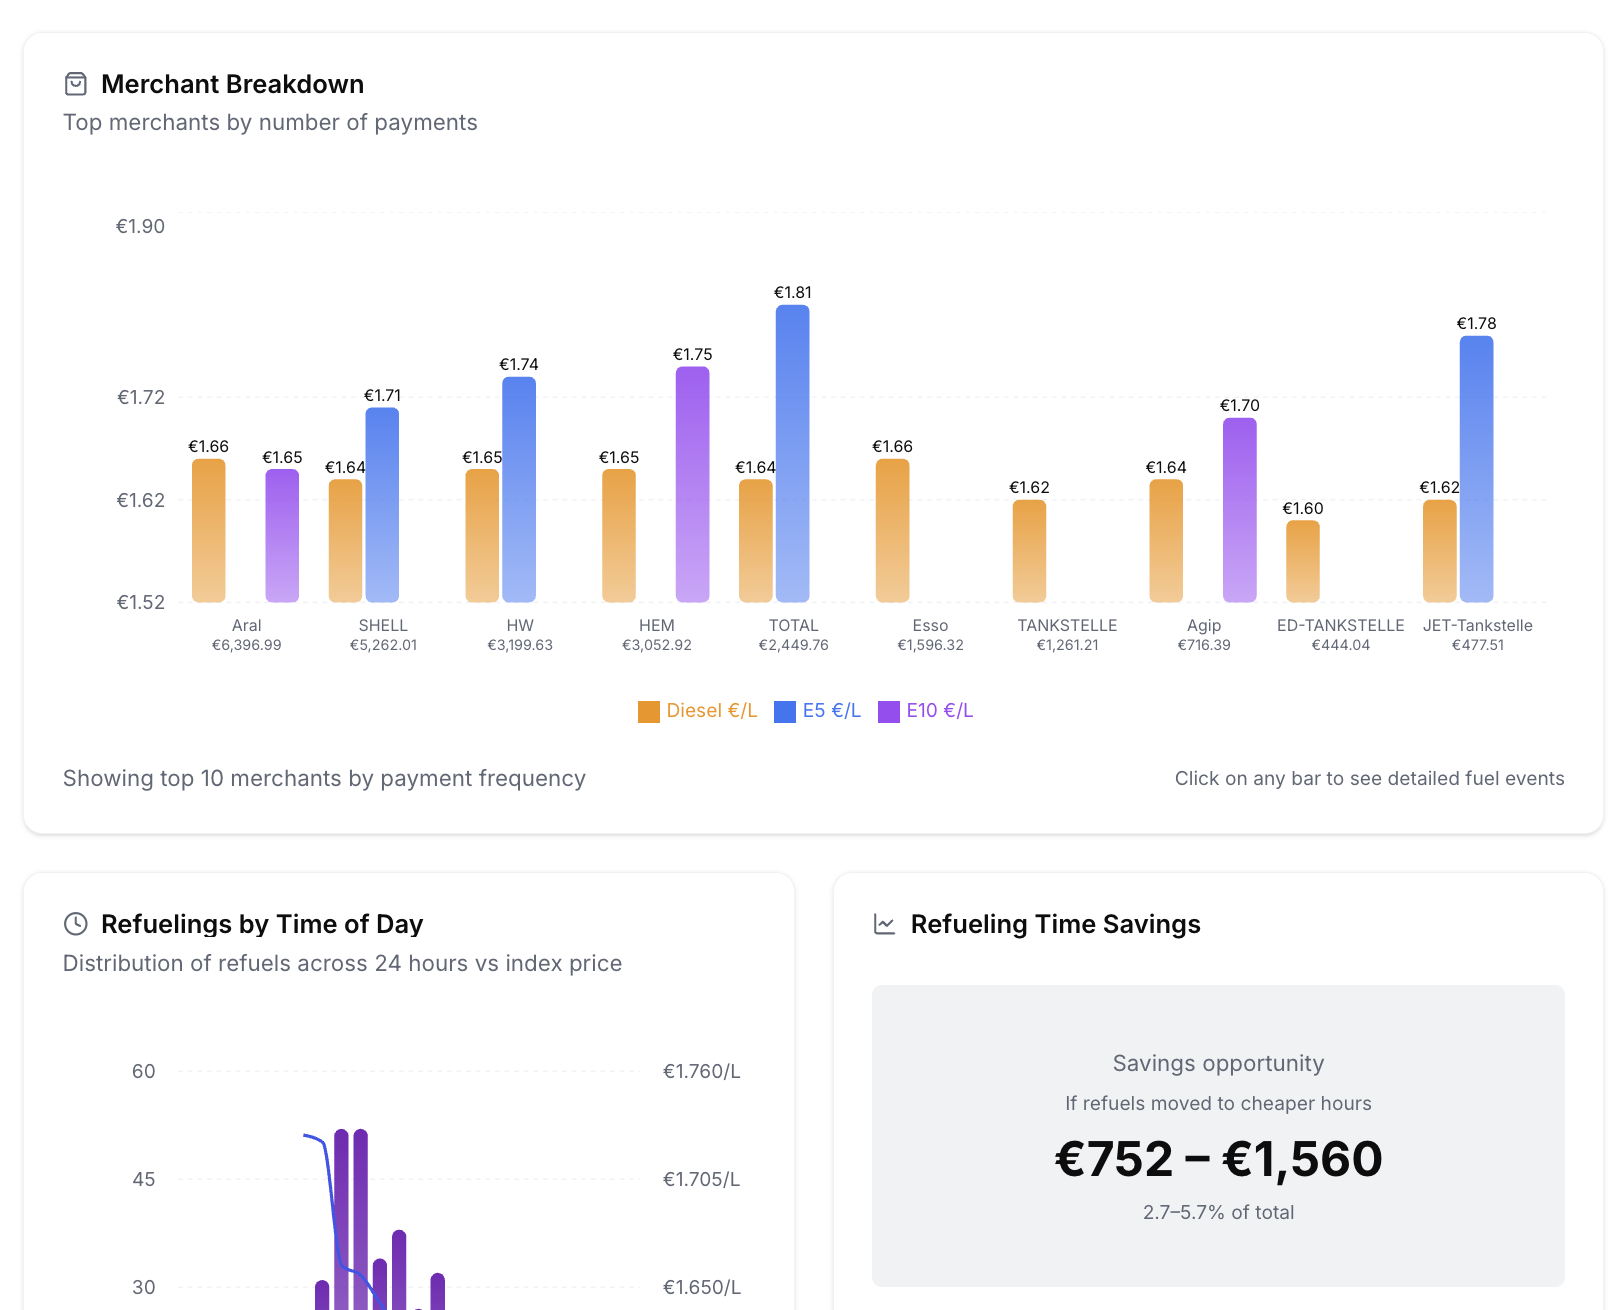The height and width of the screenshot is (1310, 1624).
Task: Select the ED-TANKSTELLE €1.60 Diesel bar
Action: (1302, 561)
